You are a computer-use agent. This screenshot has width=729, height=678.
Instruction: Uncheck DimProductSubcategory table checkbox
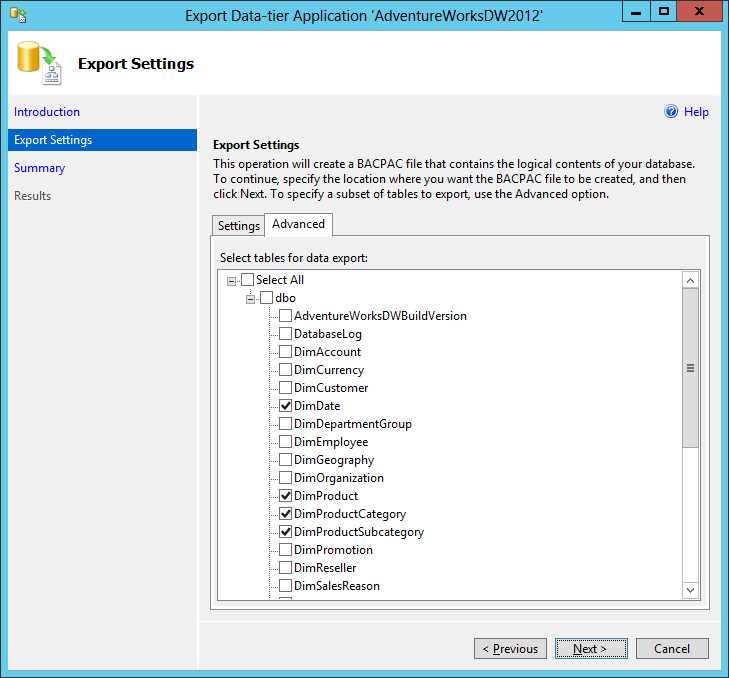[x=285, y=532]
